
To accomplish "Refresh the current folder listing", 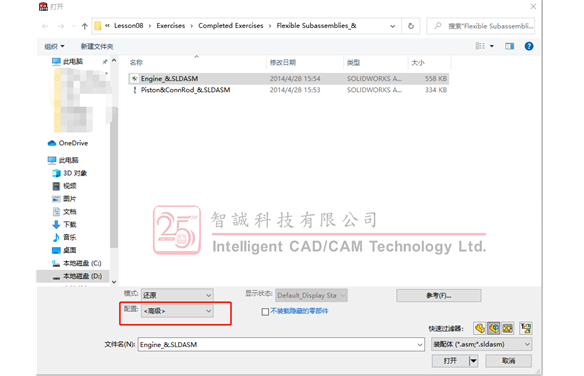I will click(x=411, y=26).
